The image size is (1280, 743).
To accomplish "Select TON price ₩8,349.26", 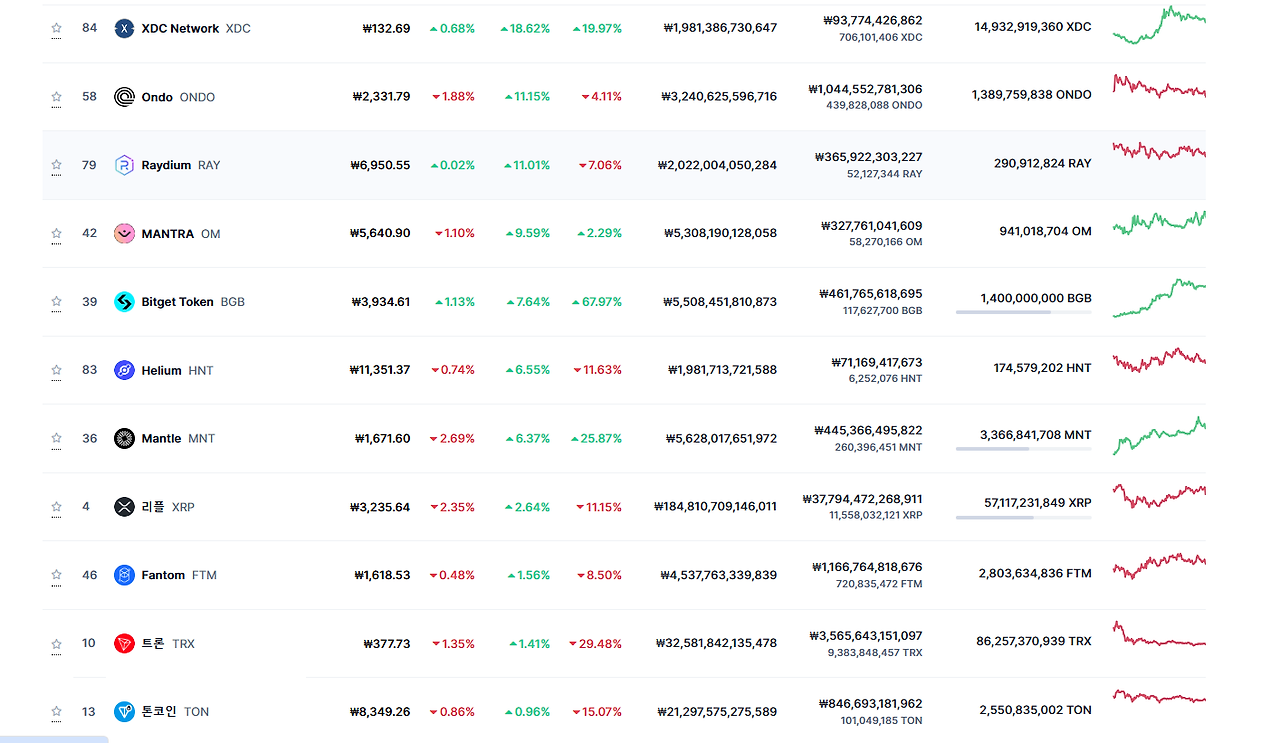I will click(380, 712).
